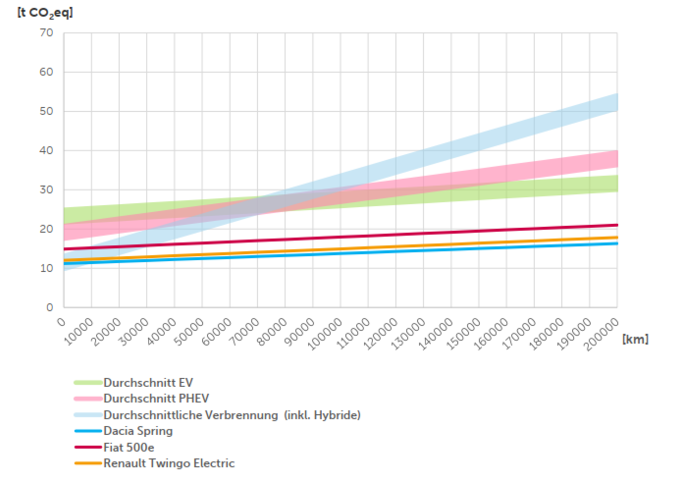Click the x-axis label 10000

coord(79,331)
